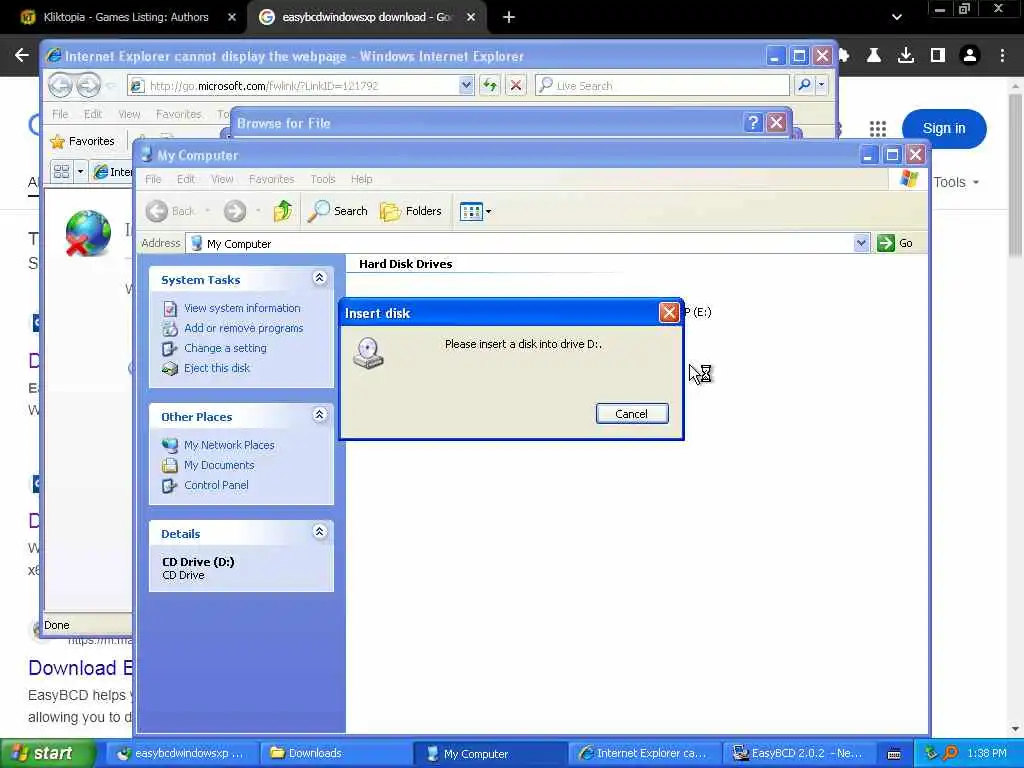Click the on-screen keyboard icon in taskbar

click(894, 754)
